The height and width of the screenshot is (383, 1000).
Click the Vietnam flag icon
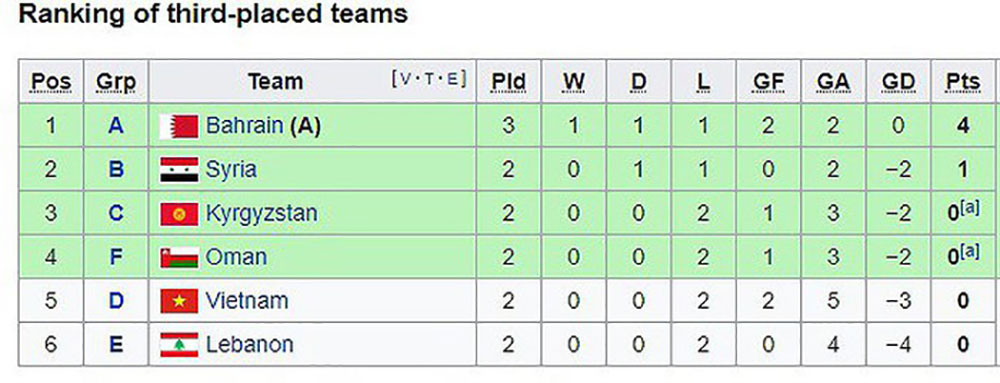click(179, 301)
